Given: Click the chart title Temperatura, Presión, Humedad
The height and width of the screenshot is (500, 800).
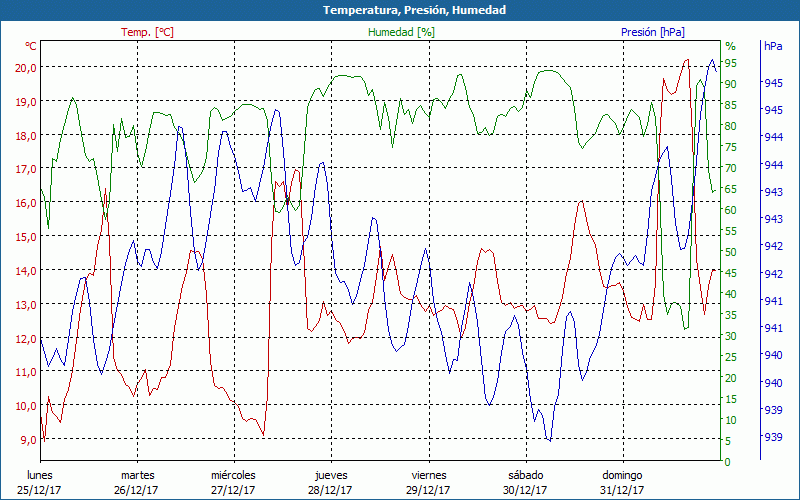Looking at the screenshot, I should click(x=400, y=10).
